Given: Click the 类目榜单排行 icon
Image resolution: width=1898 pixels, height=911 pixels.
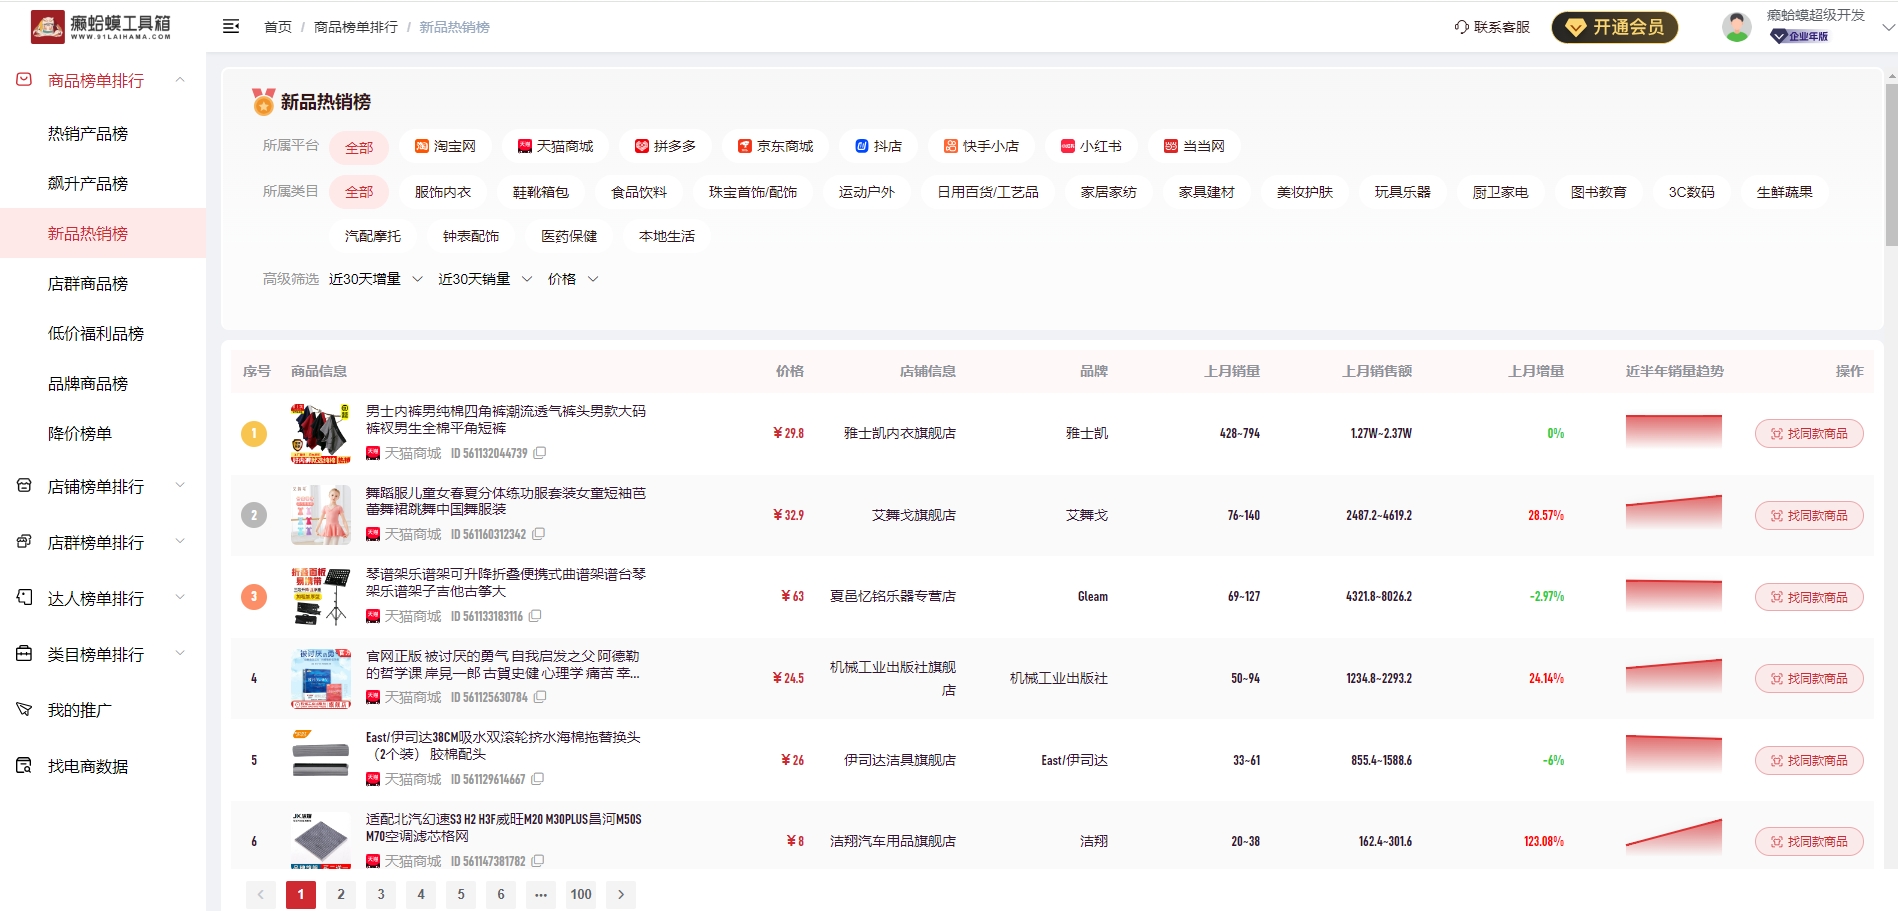Looking at the screenshot, I should 24,654.
